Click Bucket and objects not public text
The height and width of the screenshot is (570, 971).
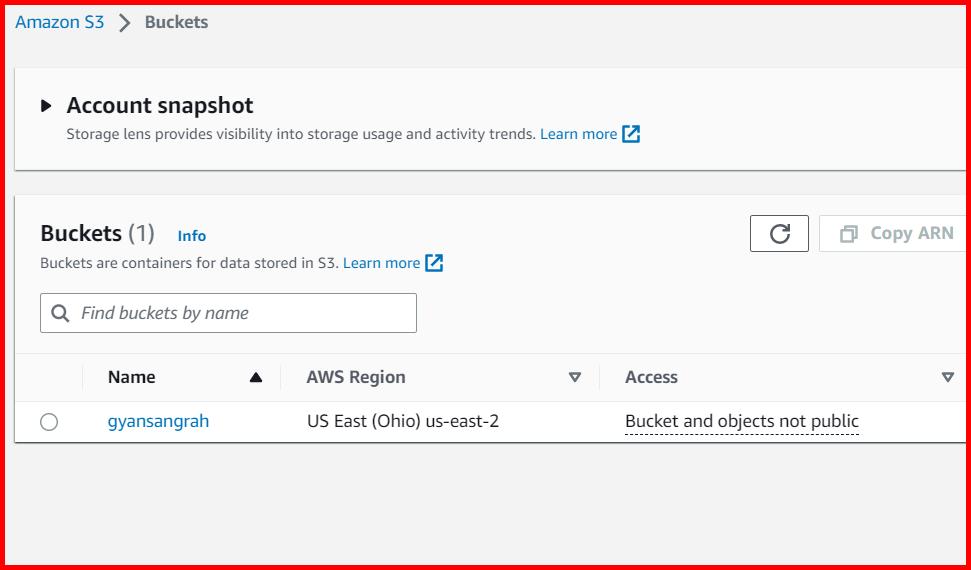tap(742, 421)
